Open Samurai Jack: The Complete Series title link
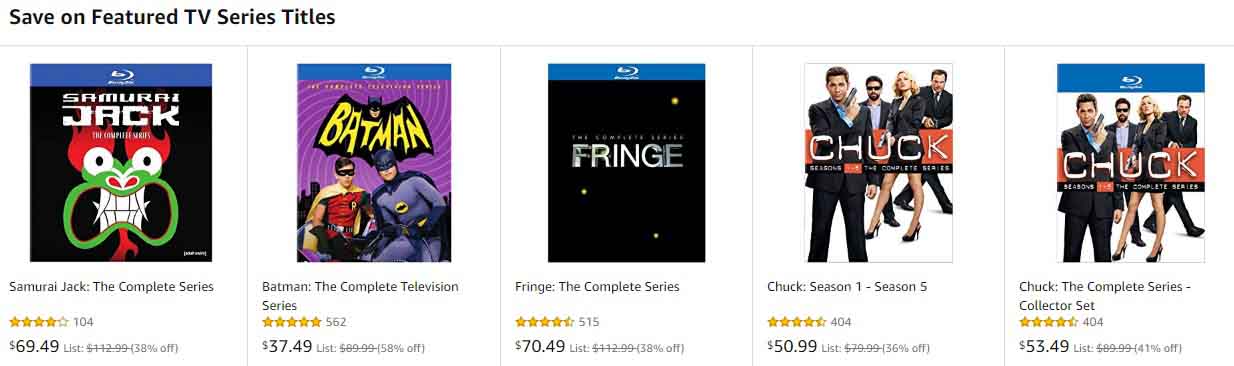 111,287
